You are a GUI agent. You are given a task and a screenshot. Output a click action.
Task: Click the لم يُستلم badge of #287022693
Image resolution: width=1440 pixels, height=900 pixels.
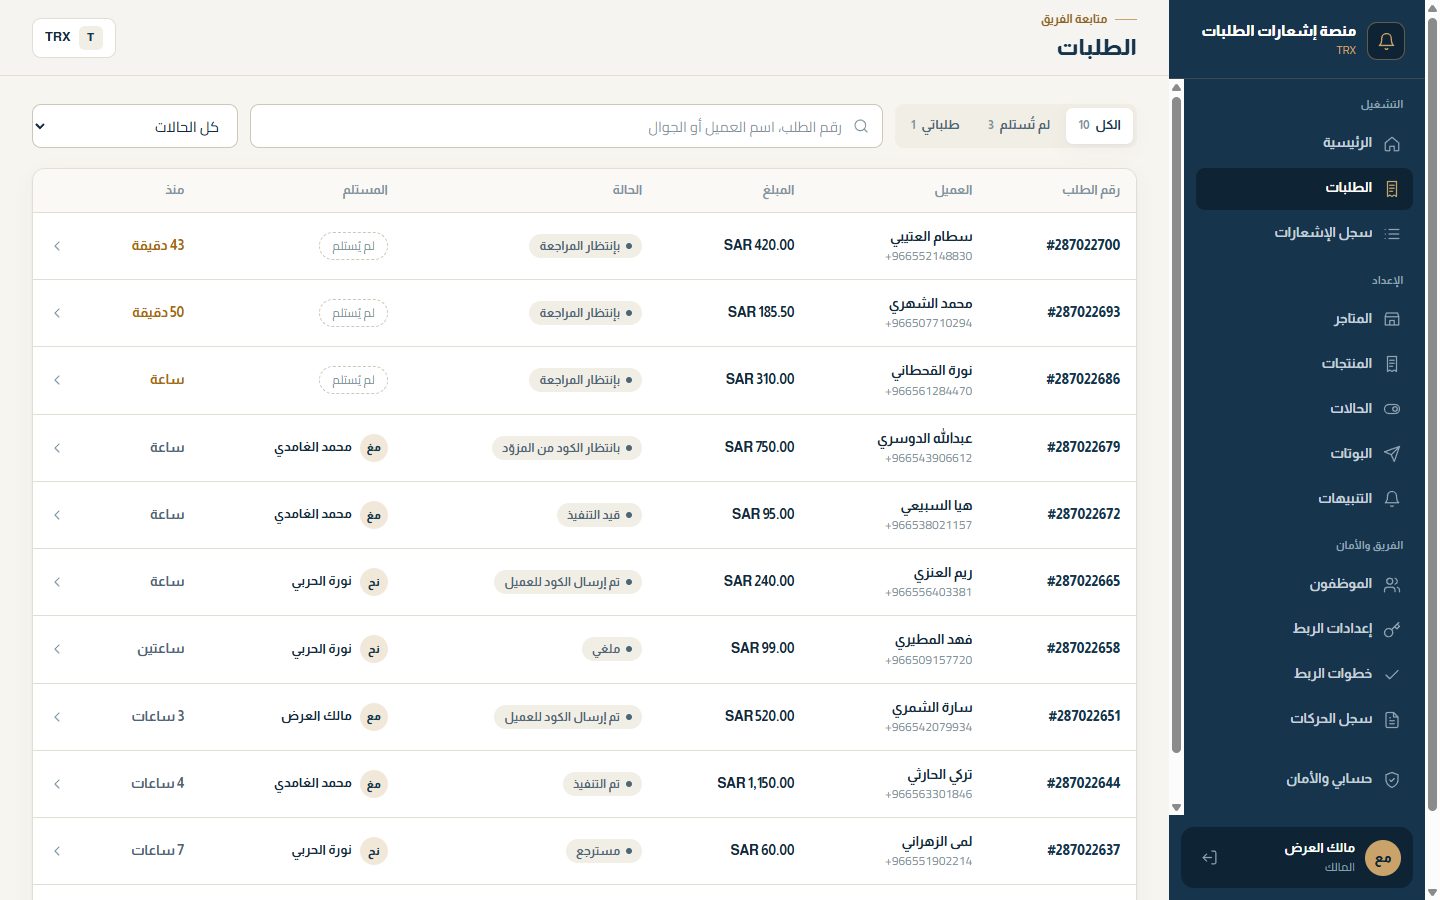[x=353, y=313]
